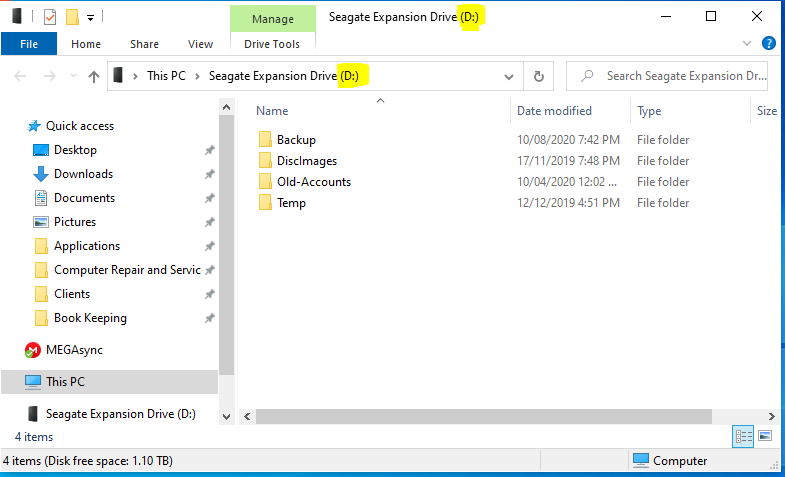Screen dimensions: 785x477
Task: Open Documents in Quick access
Action: coord(84,198)
